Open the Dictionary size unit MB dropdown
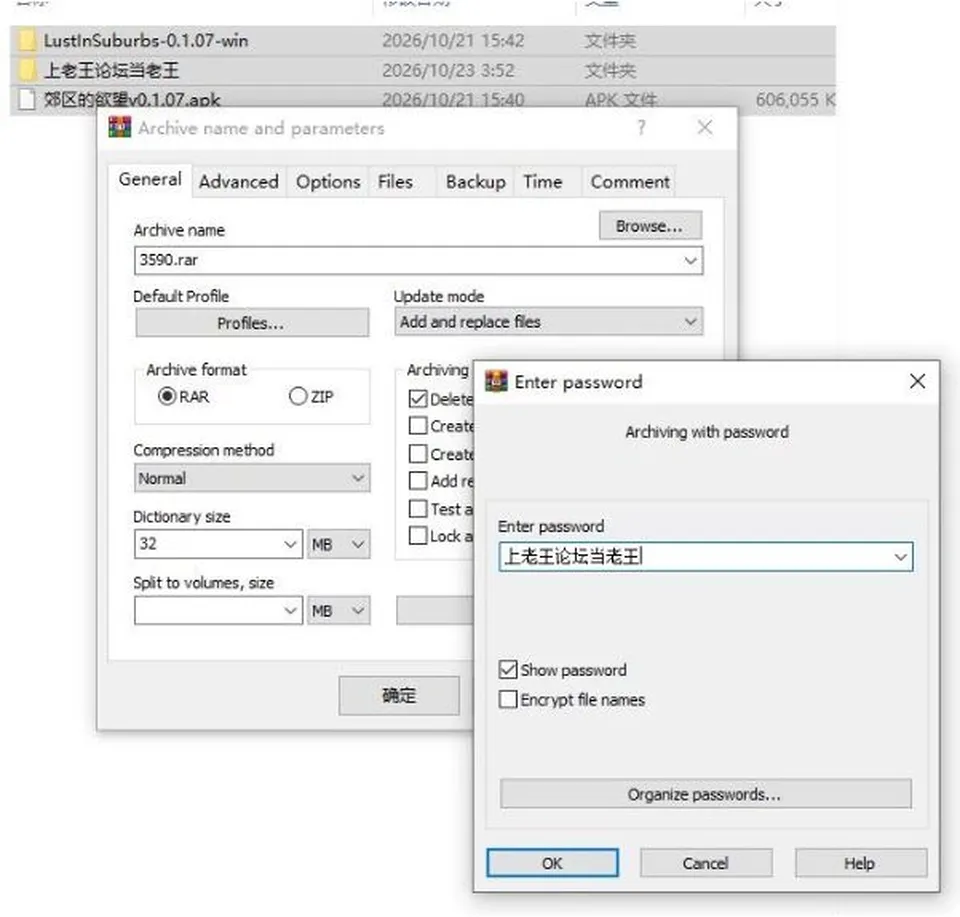 (339, 544)
